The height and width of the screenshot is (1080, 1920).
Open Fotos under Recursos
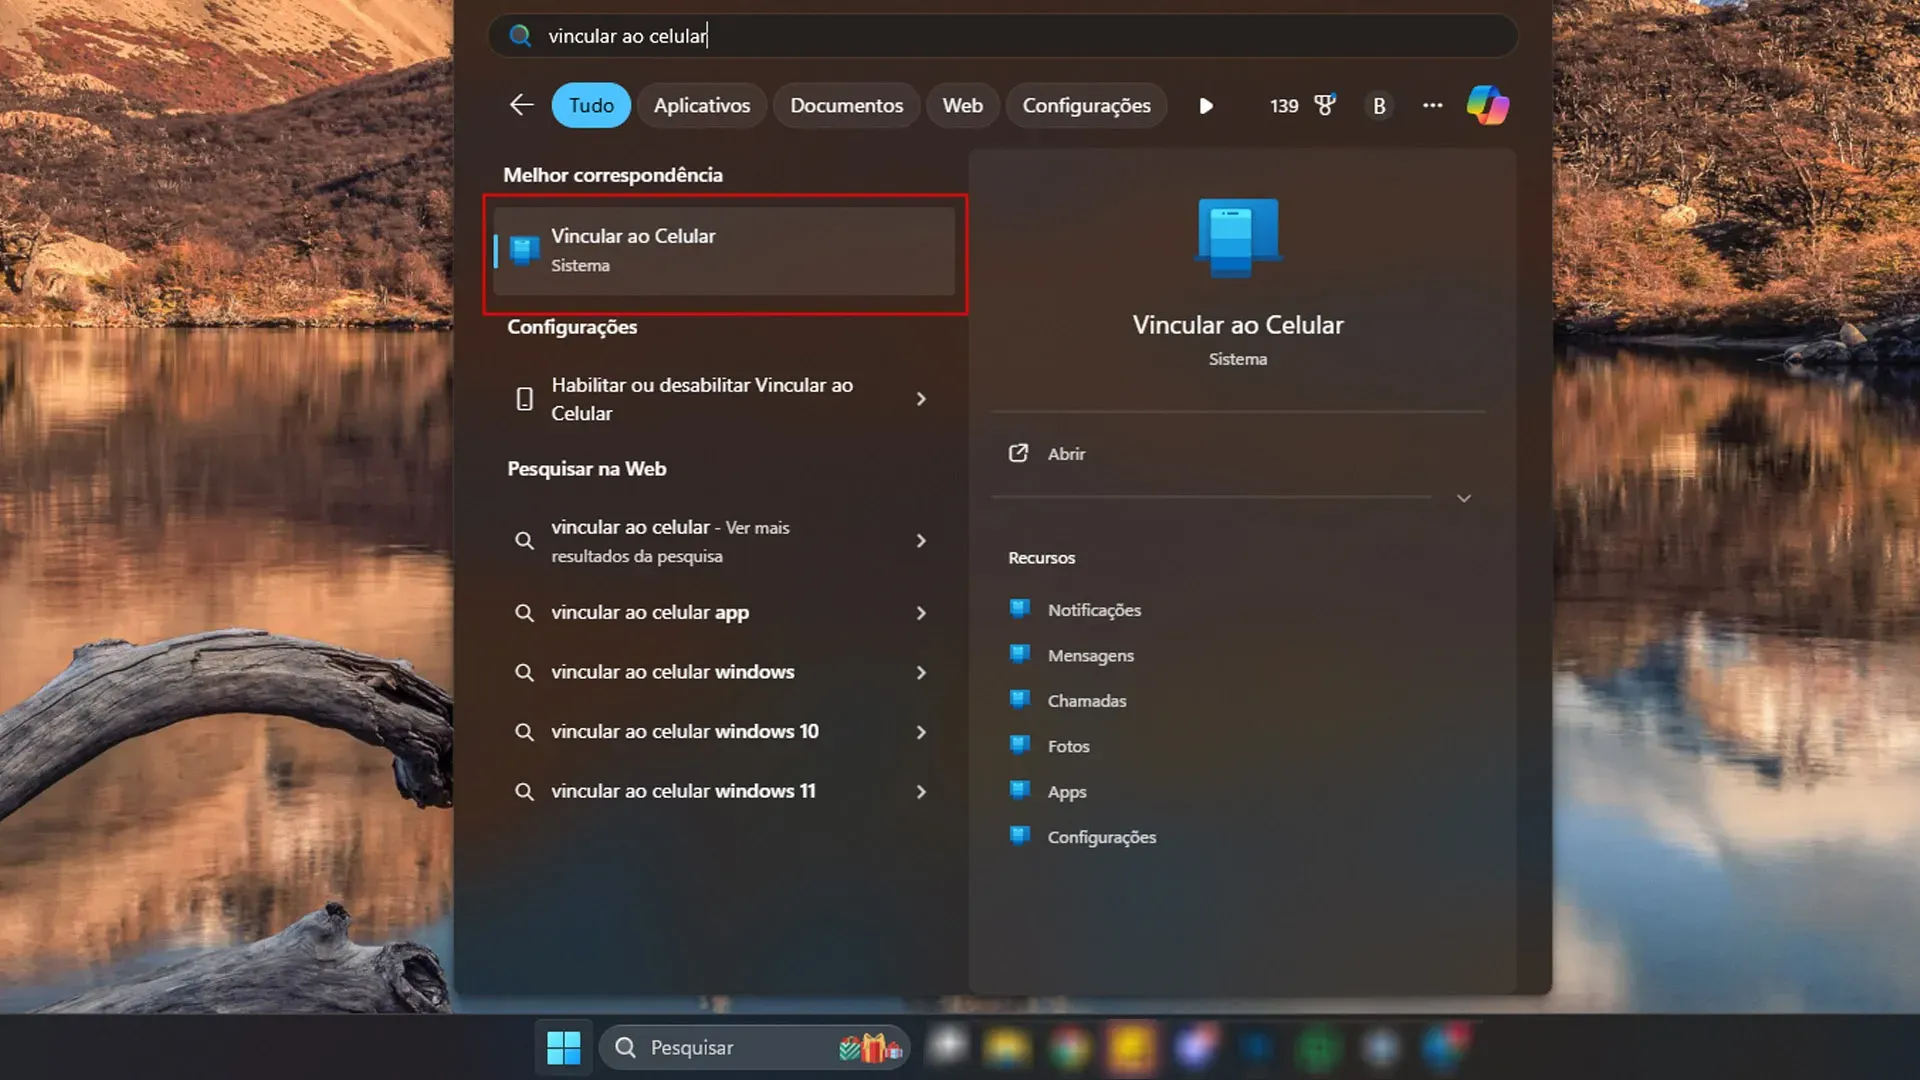[1069, 746]
